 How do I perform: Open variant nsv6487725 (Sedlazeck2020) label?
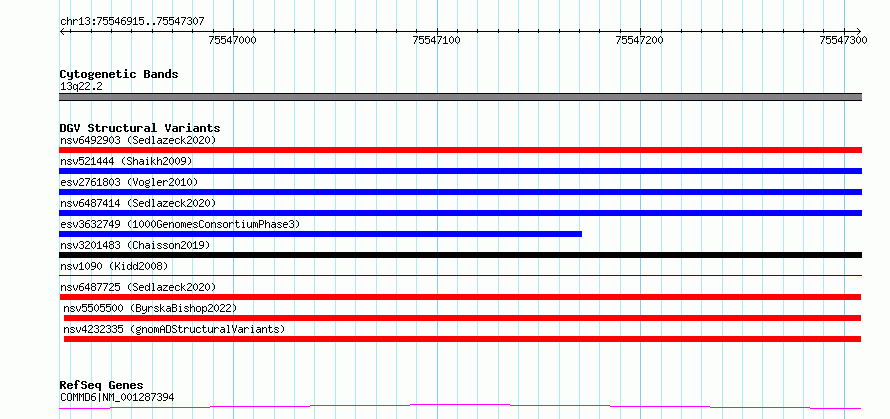point(138,287)
